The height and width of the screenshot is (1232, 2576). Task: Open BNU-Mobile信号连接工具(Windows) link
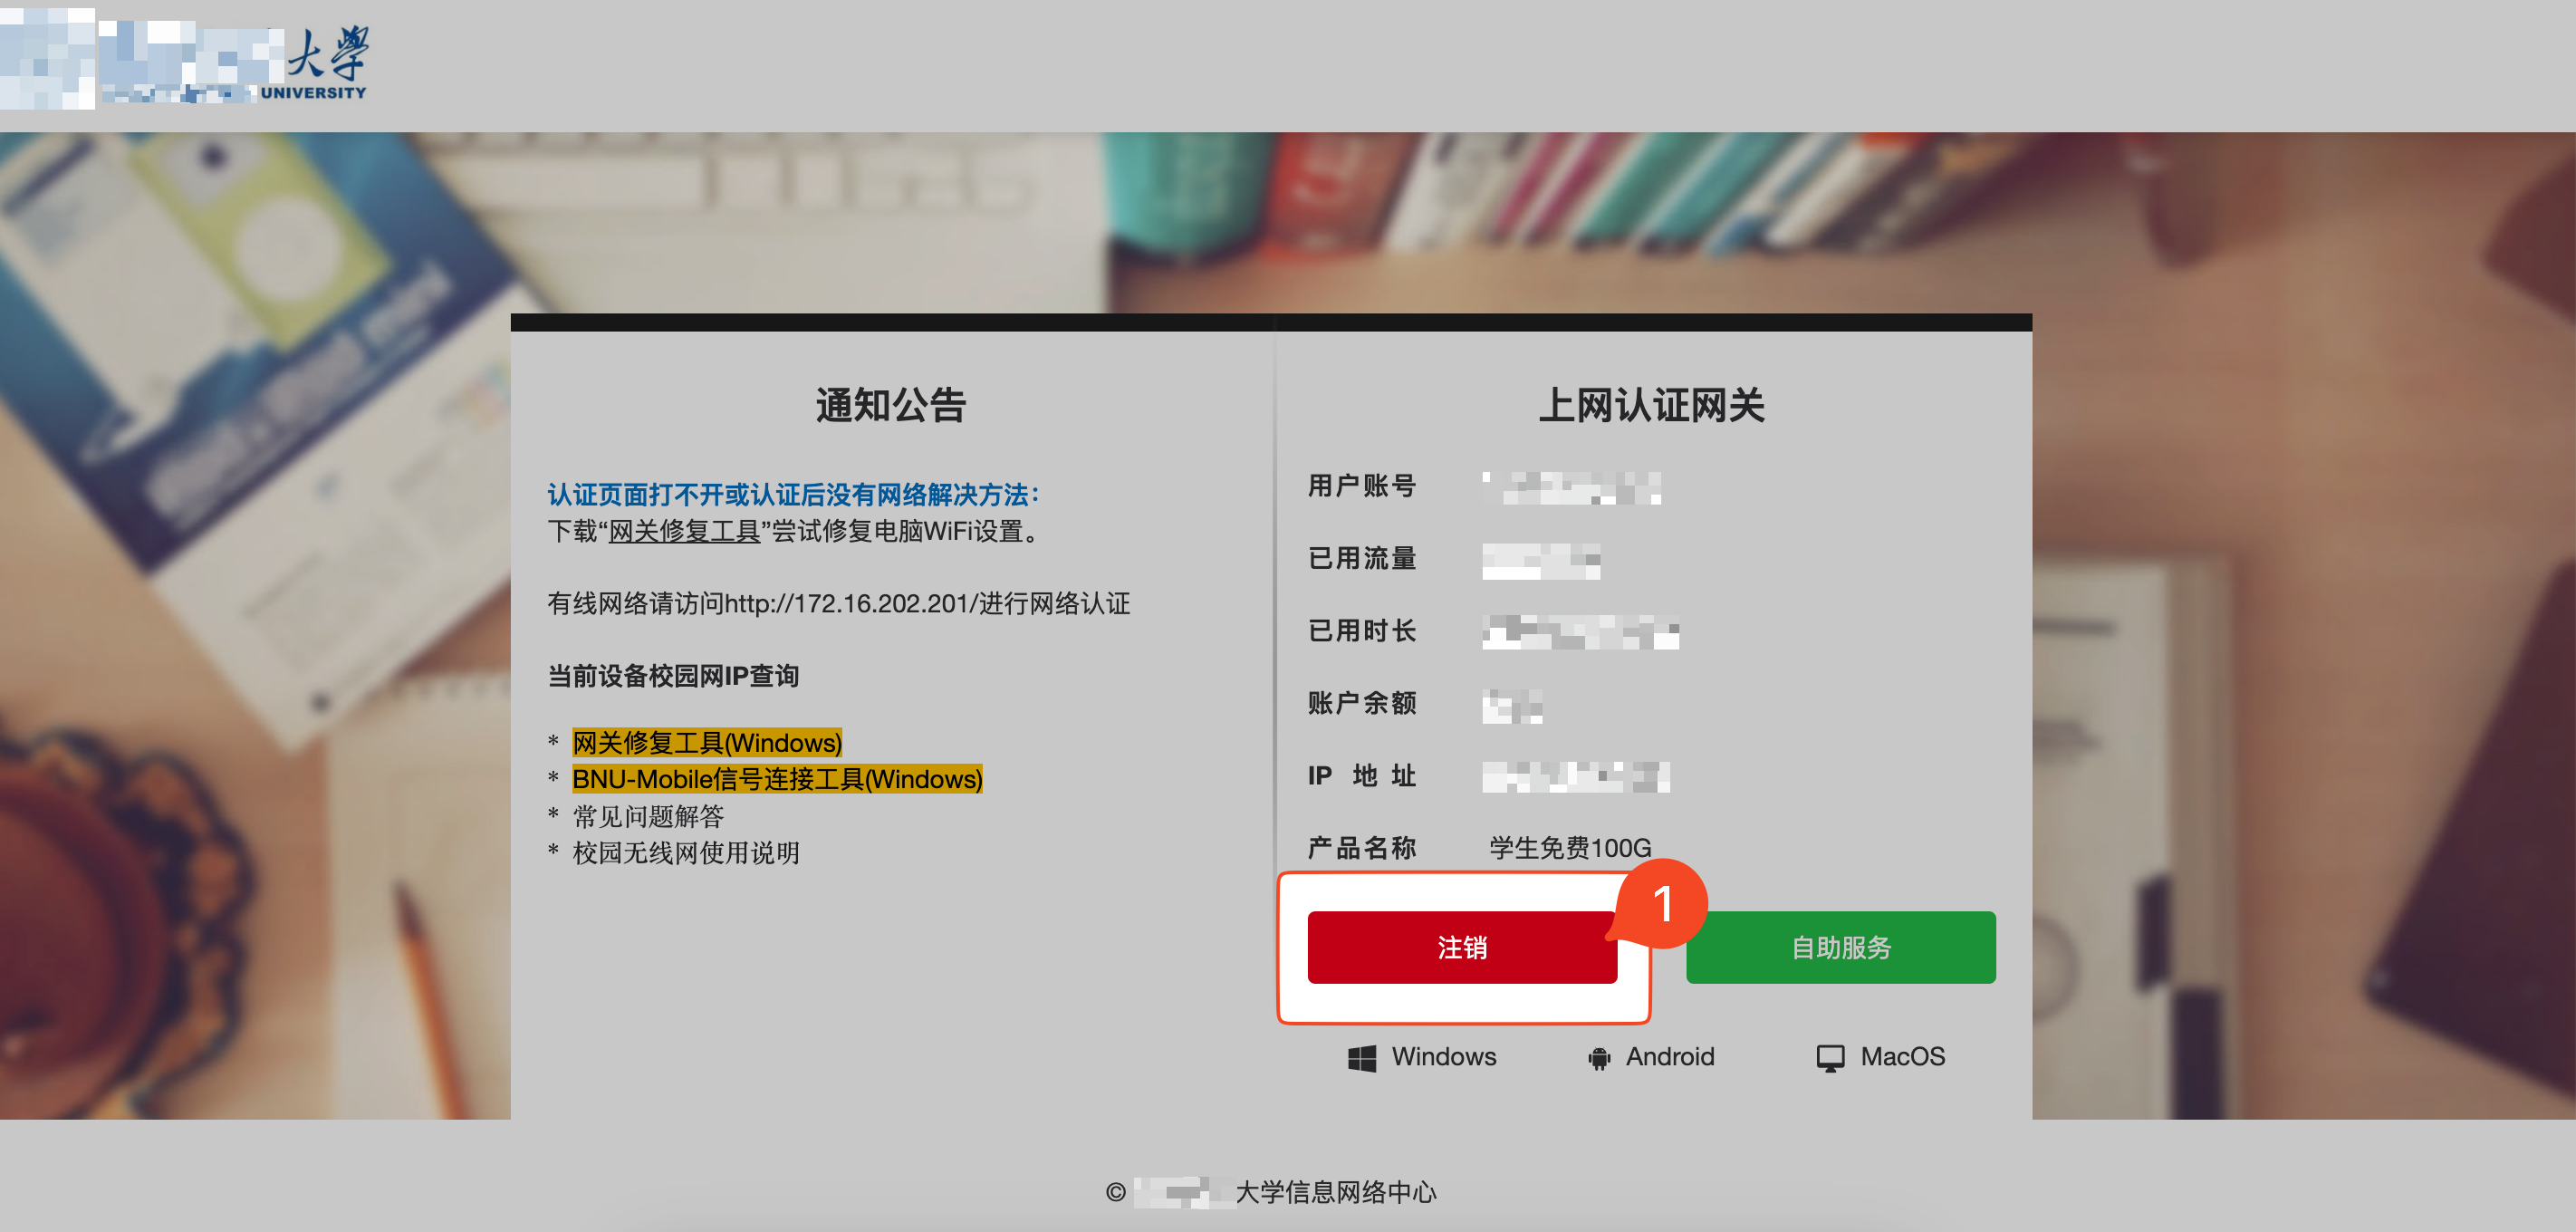click(x=776, y=779)
